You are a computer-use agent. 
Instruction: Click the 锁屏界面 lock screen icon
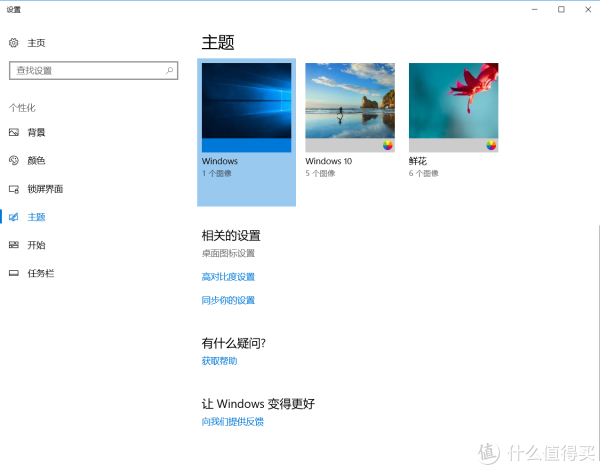(x=14, y=189)
